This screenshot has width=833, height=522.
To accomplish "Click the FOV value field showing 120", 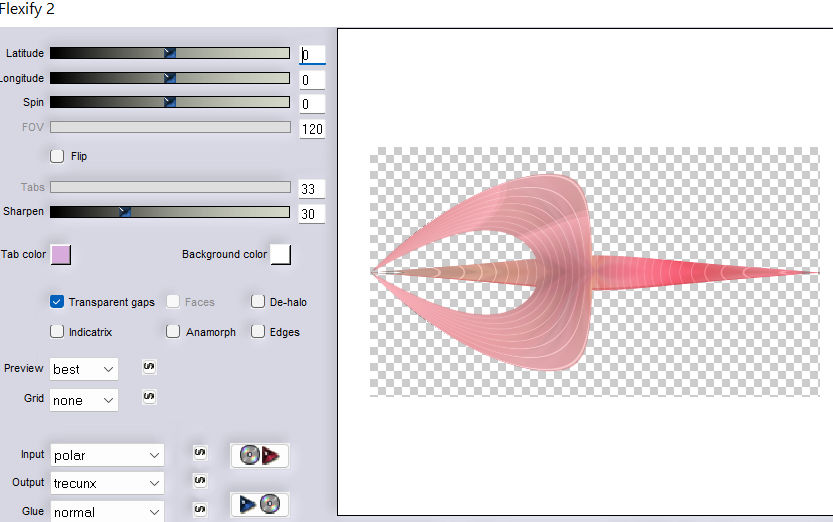I will click(312, 129).
